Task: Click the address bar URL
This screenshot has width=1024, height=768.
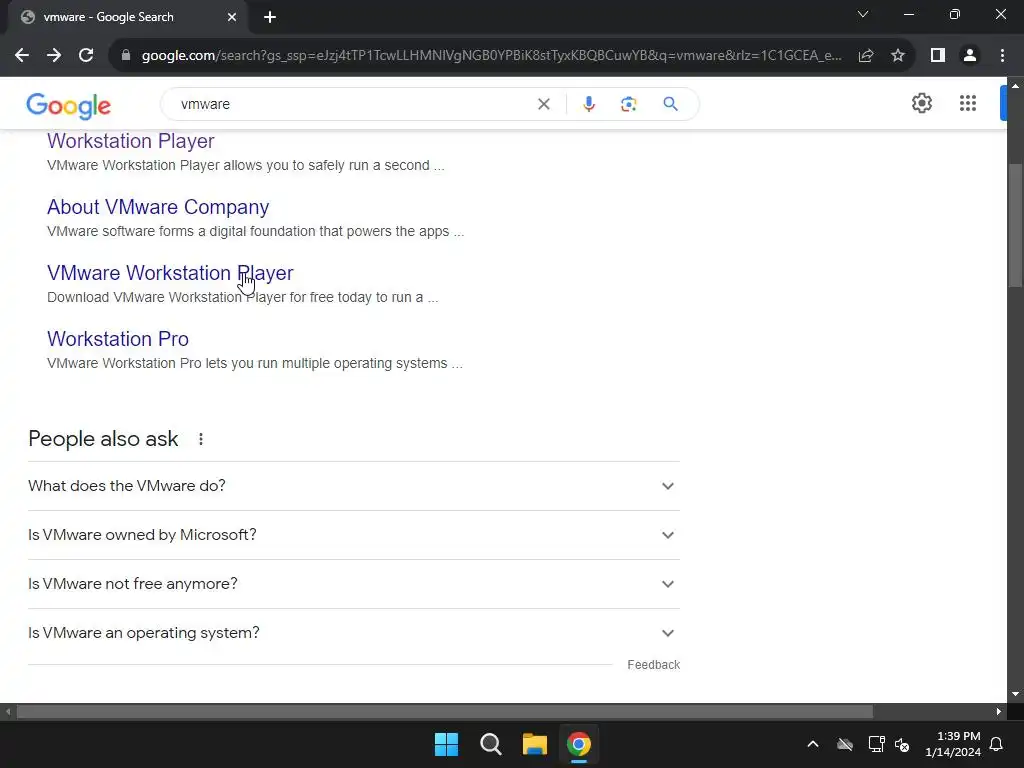Action: (491, 56)
